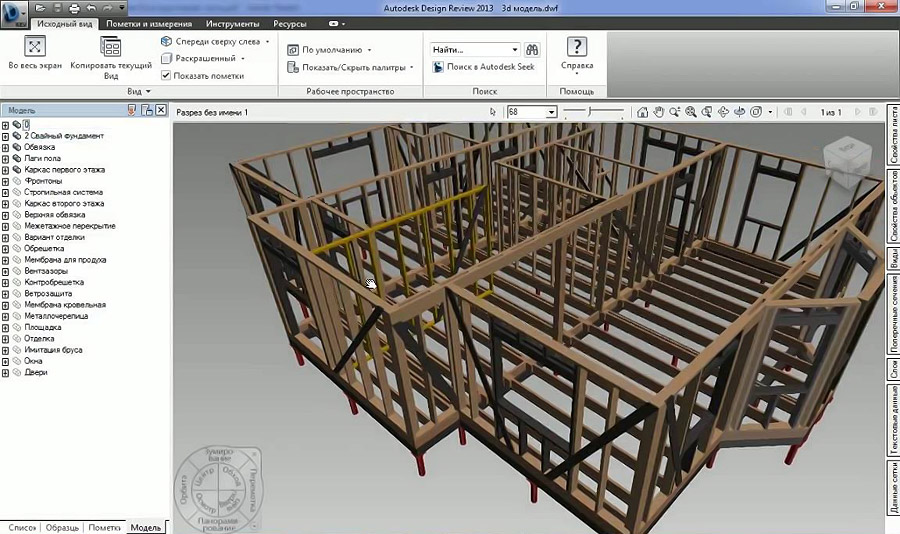Open the Инструменты ribbon tab
The width and height of the screenshot is (900, 534).
pos(232,23)
